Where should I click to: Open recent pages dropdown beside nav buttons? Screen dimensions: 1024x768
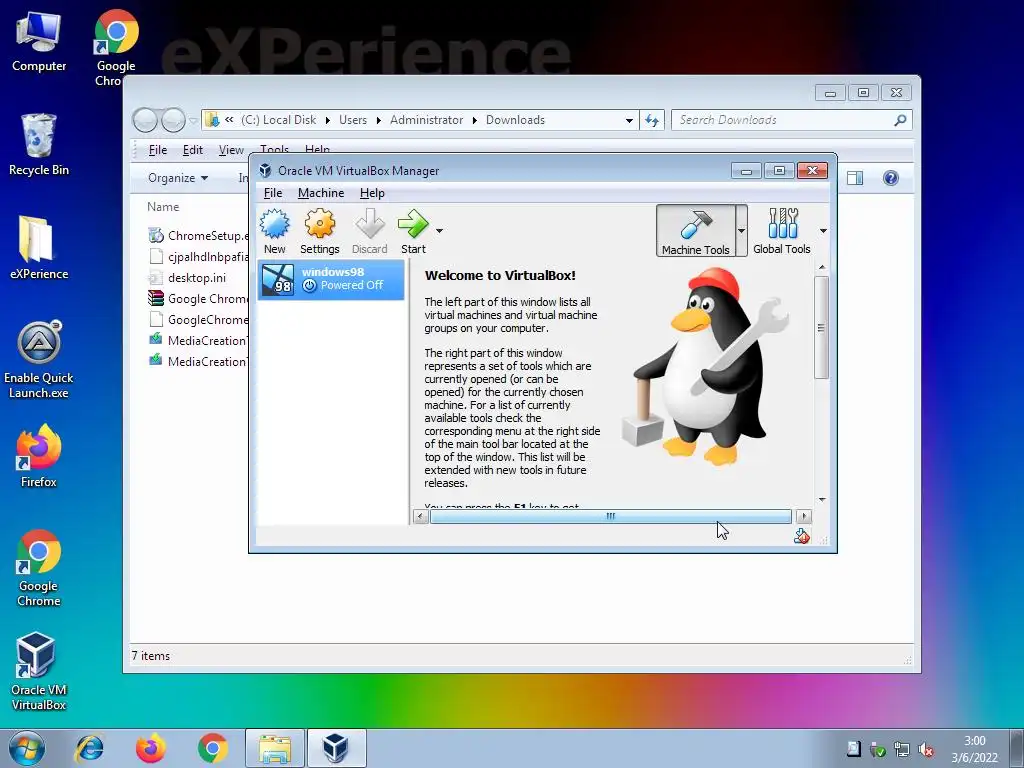click(193, 120)
